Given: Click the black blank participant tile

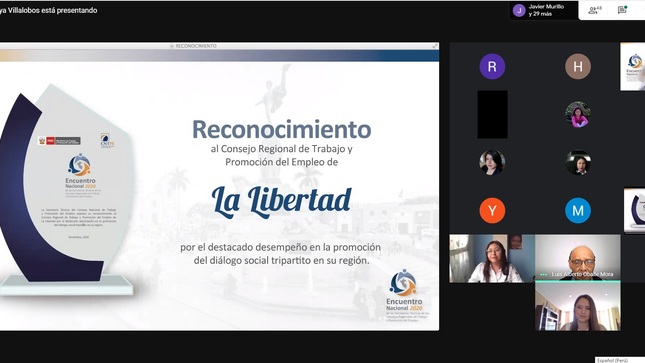Looking at the screenshot, I should 492,114.
